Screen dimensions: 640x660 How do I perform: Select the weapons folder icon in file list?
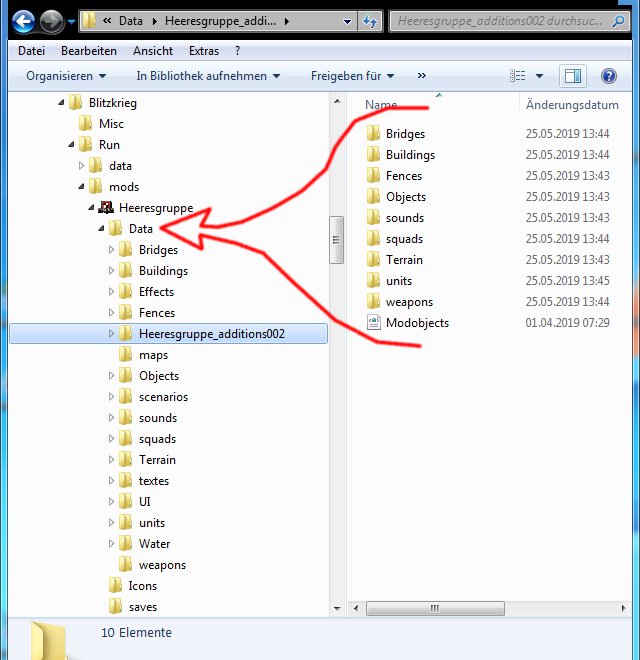373,302
